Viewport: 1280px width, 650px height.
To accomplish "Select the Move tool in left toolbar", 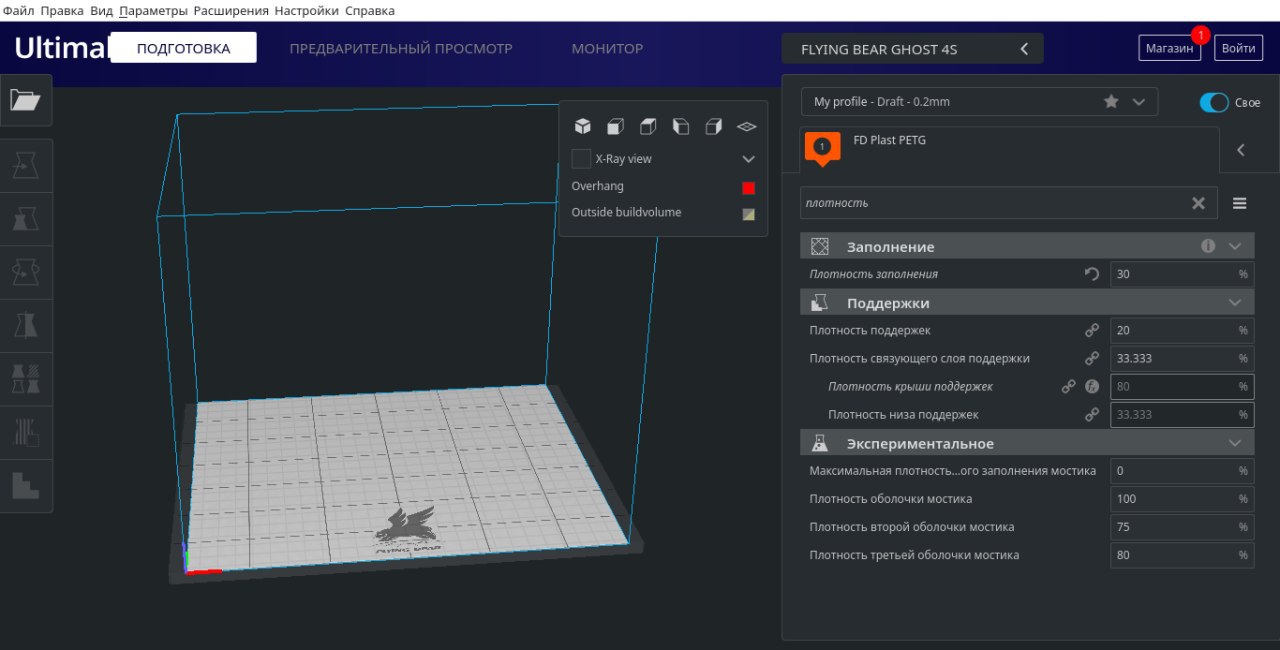I will click(x=25, y=166).
